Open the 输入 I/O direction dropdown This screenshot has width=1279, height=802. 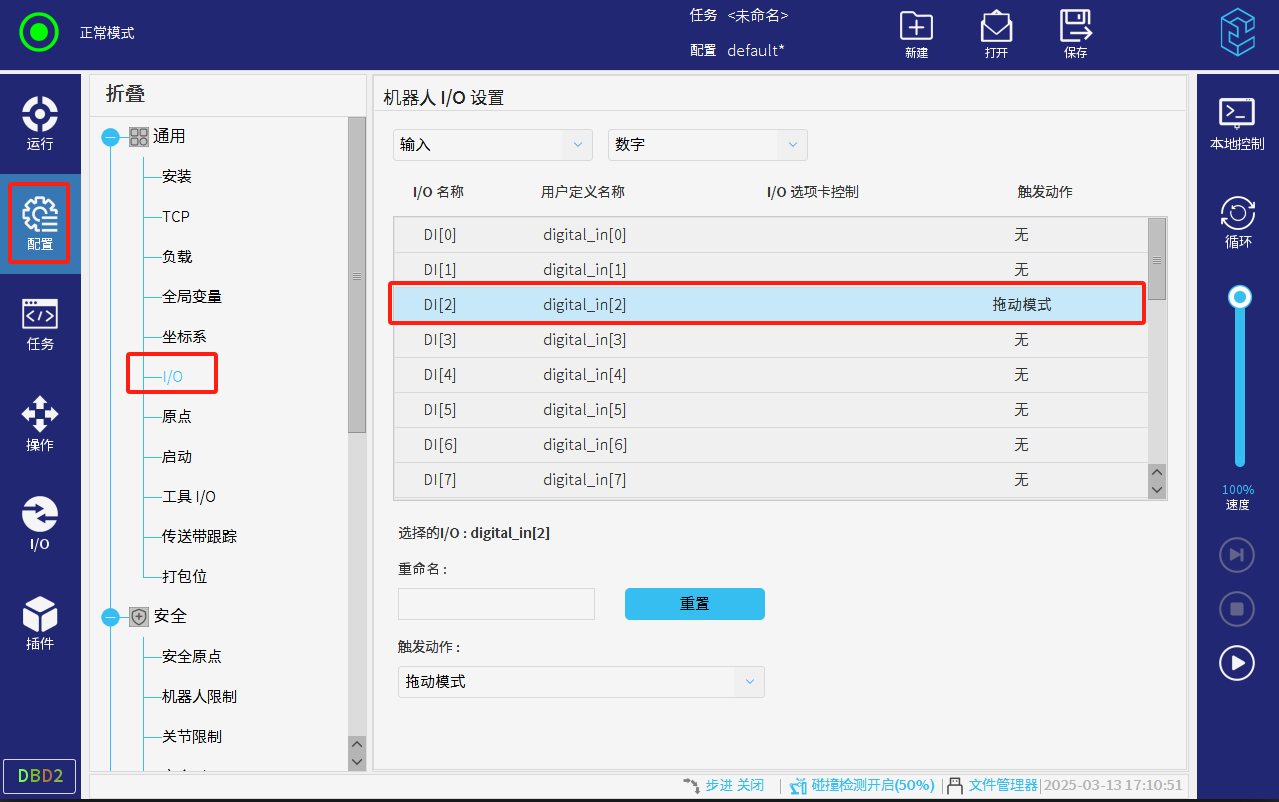pos(493,145)
